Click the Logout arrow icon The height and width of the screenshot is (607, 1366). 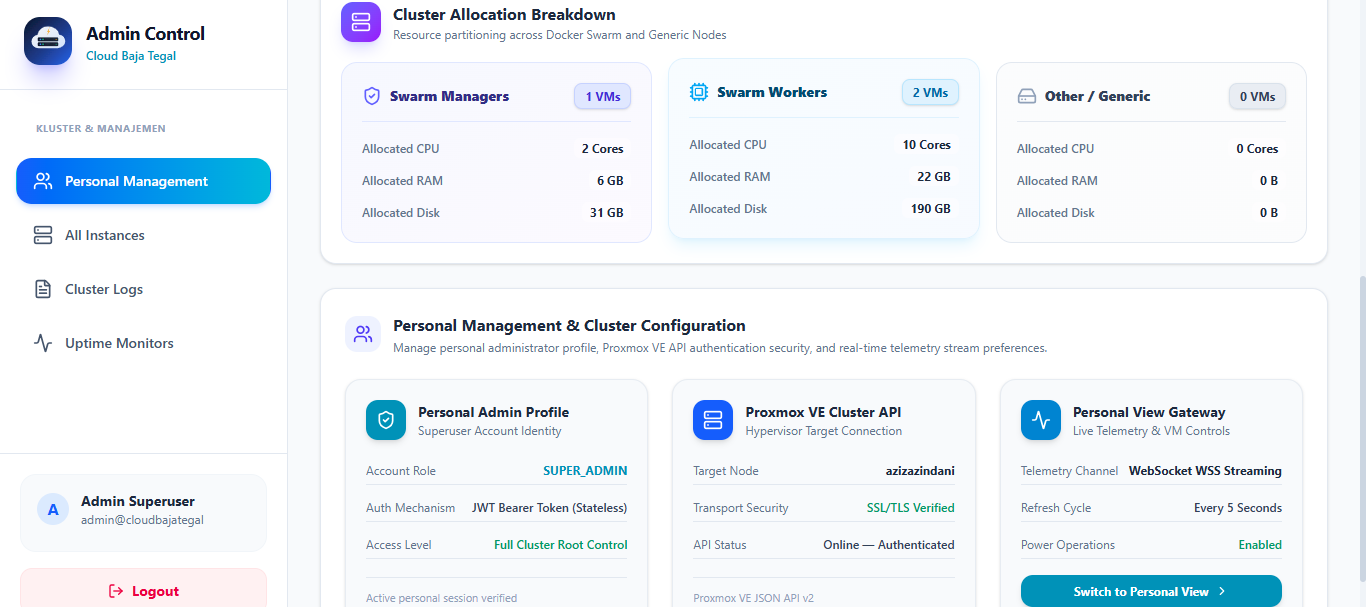(x=116, y=591)
